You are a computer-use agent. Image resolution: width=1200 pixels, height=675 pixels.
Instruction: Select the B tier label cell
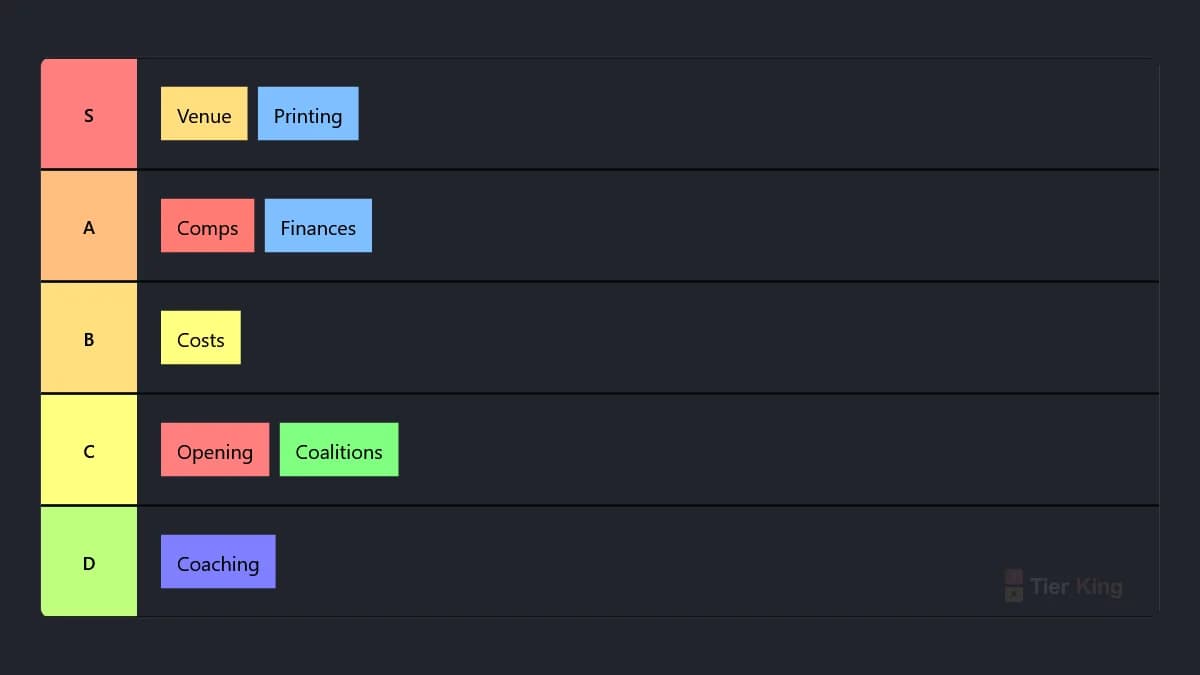pos(89,338)
